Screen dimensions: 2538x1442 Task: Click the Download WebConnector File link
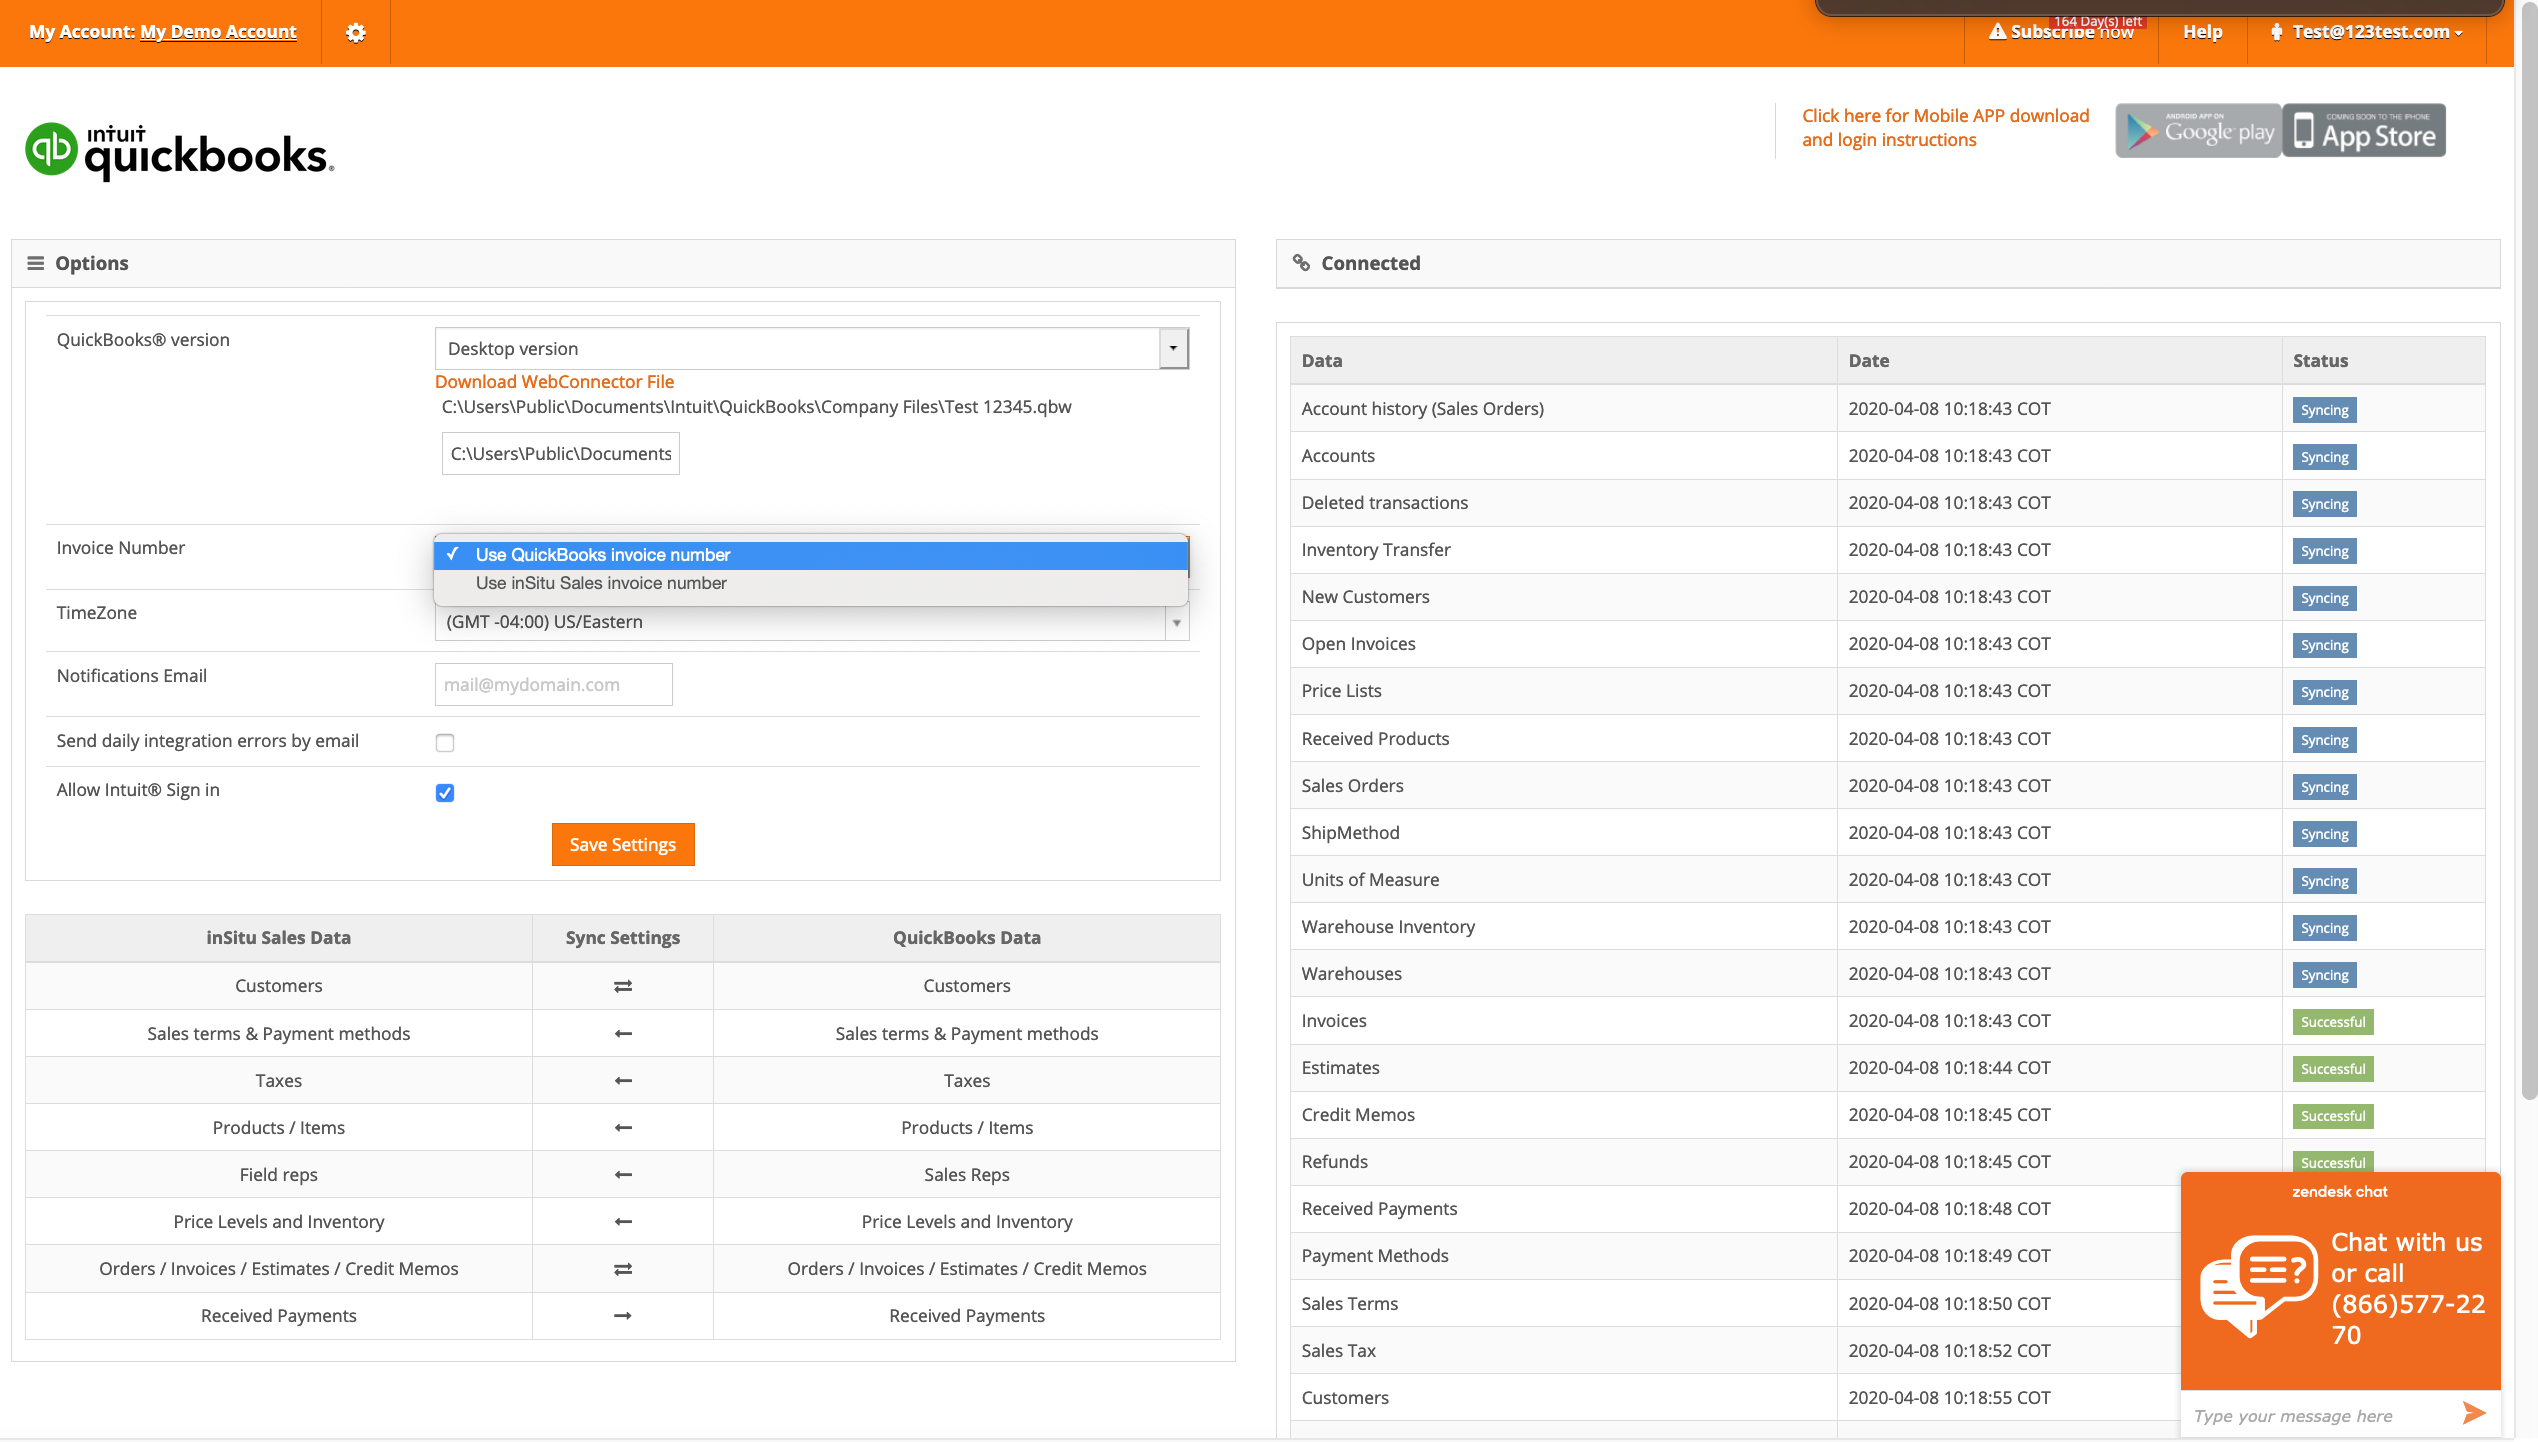click(553, 381)
